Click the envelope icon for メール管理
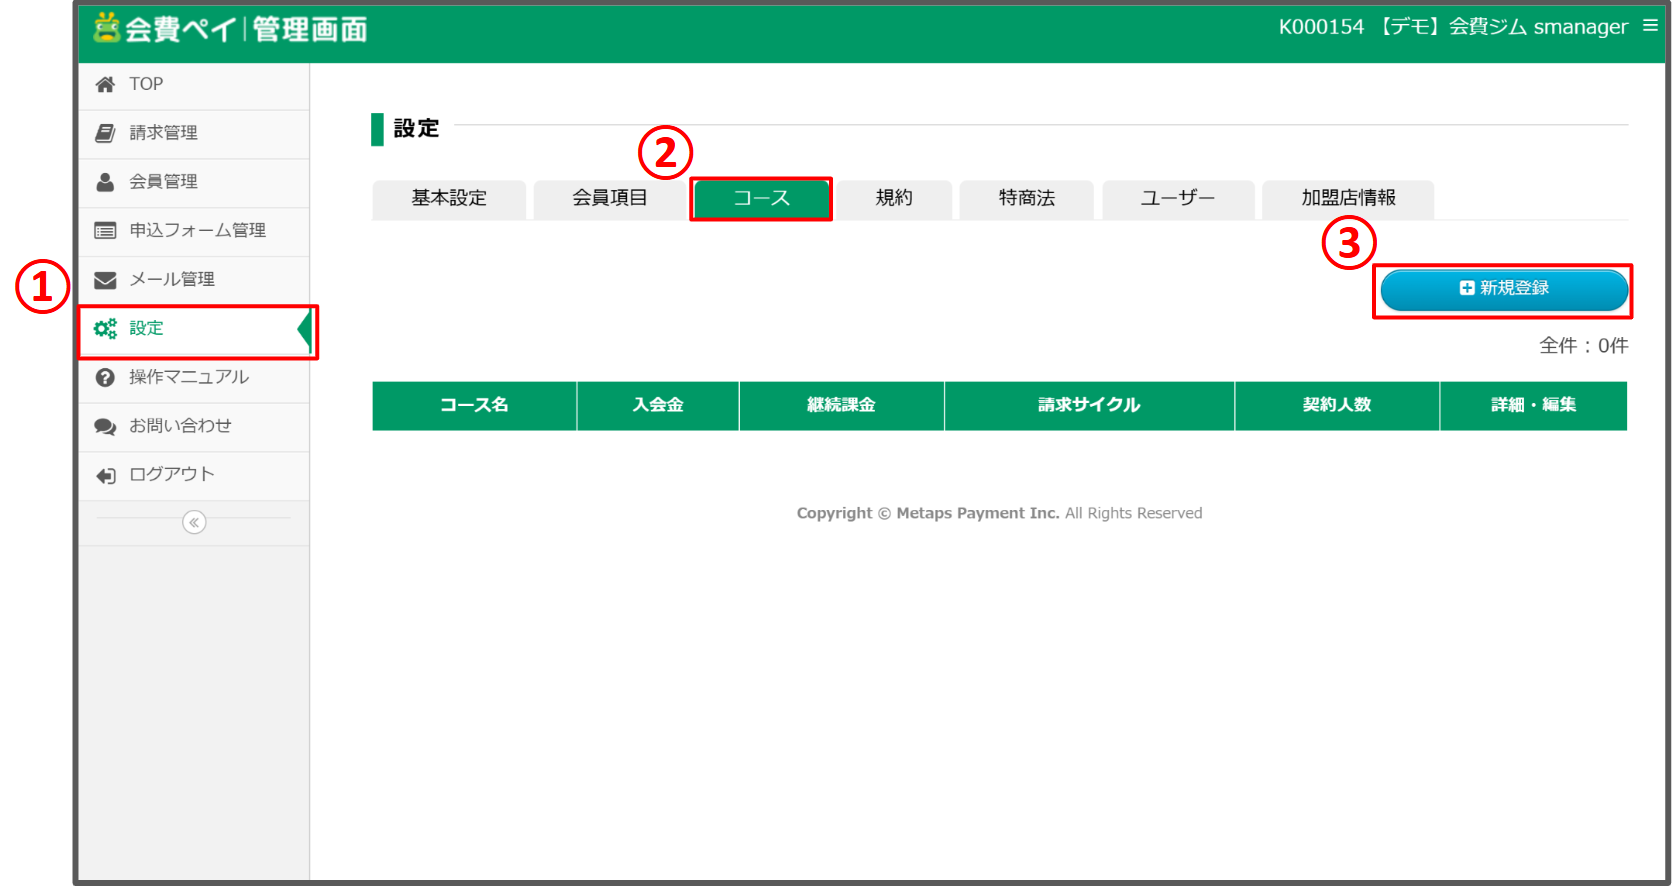This screenshot has height=889, width=1672. point(105,280)
